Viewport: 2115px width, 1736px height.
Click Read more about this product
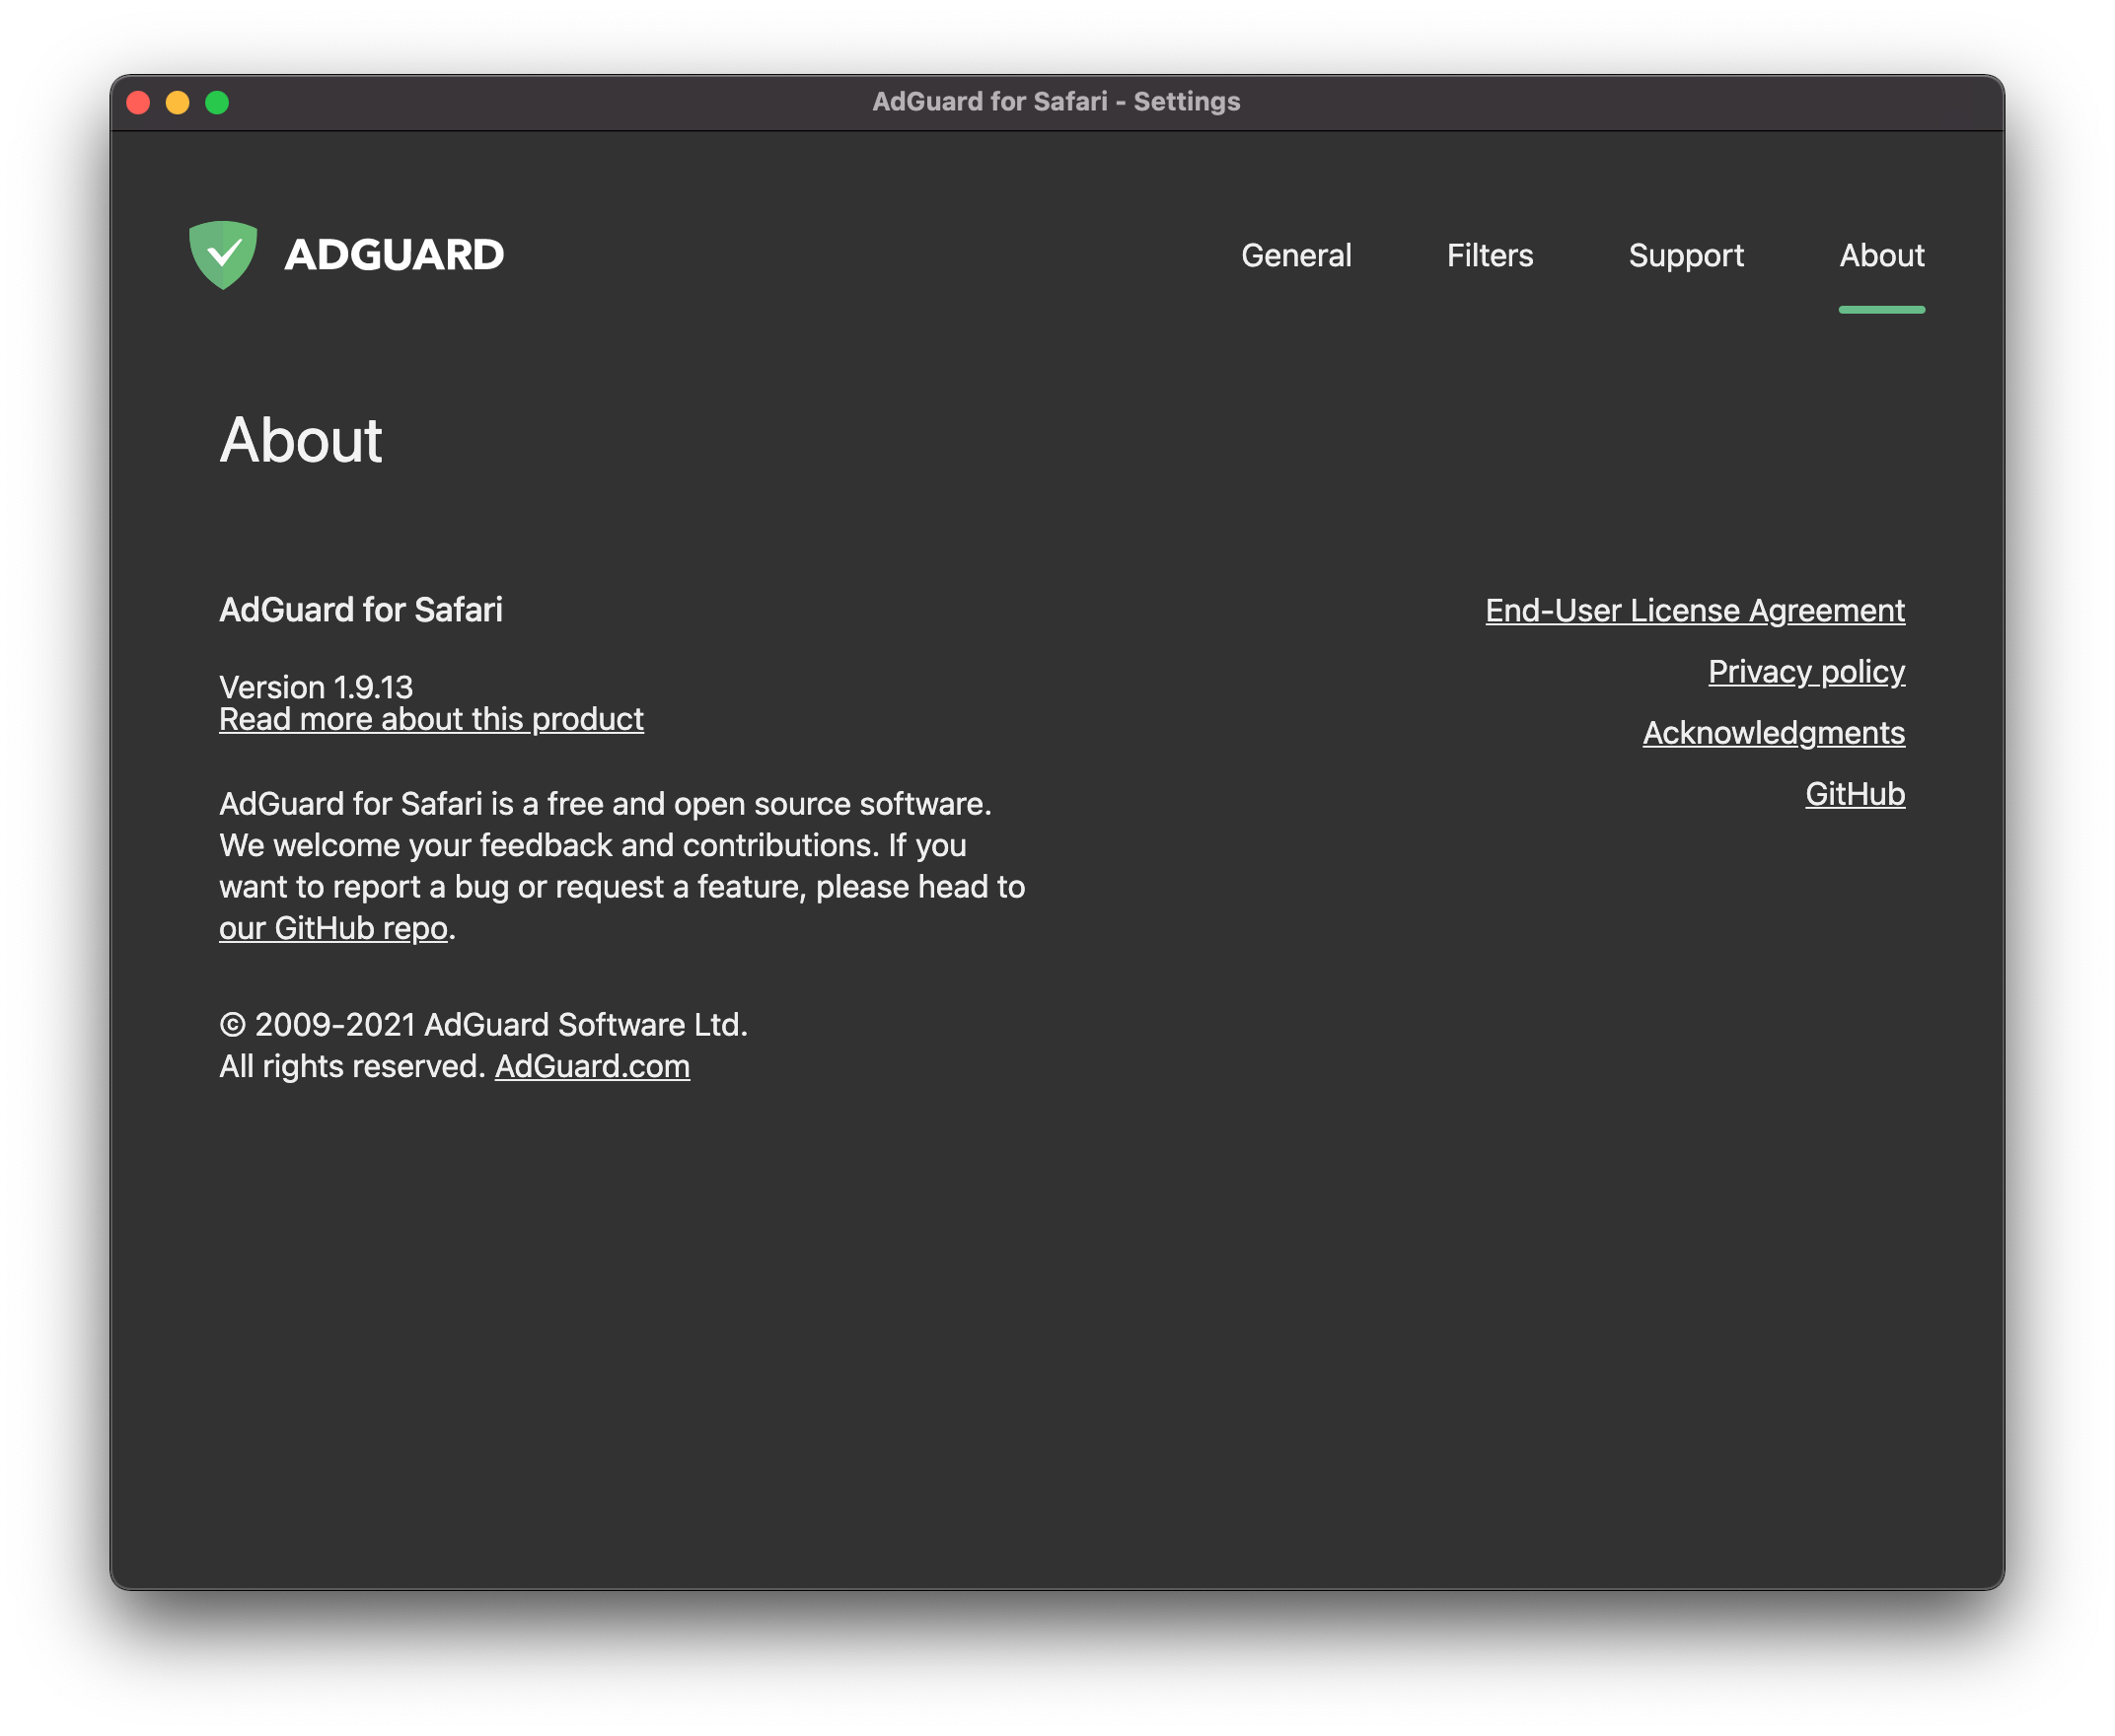432,719
